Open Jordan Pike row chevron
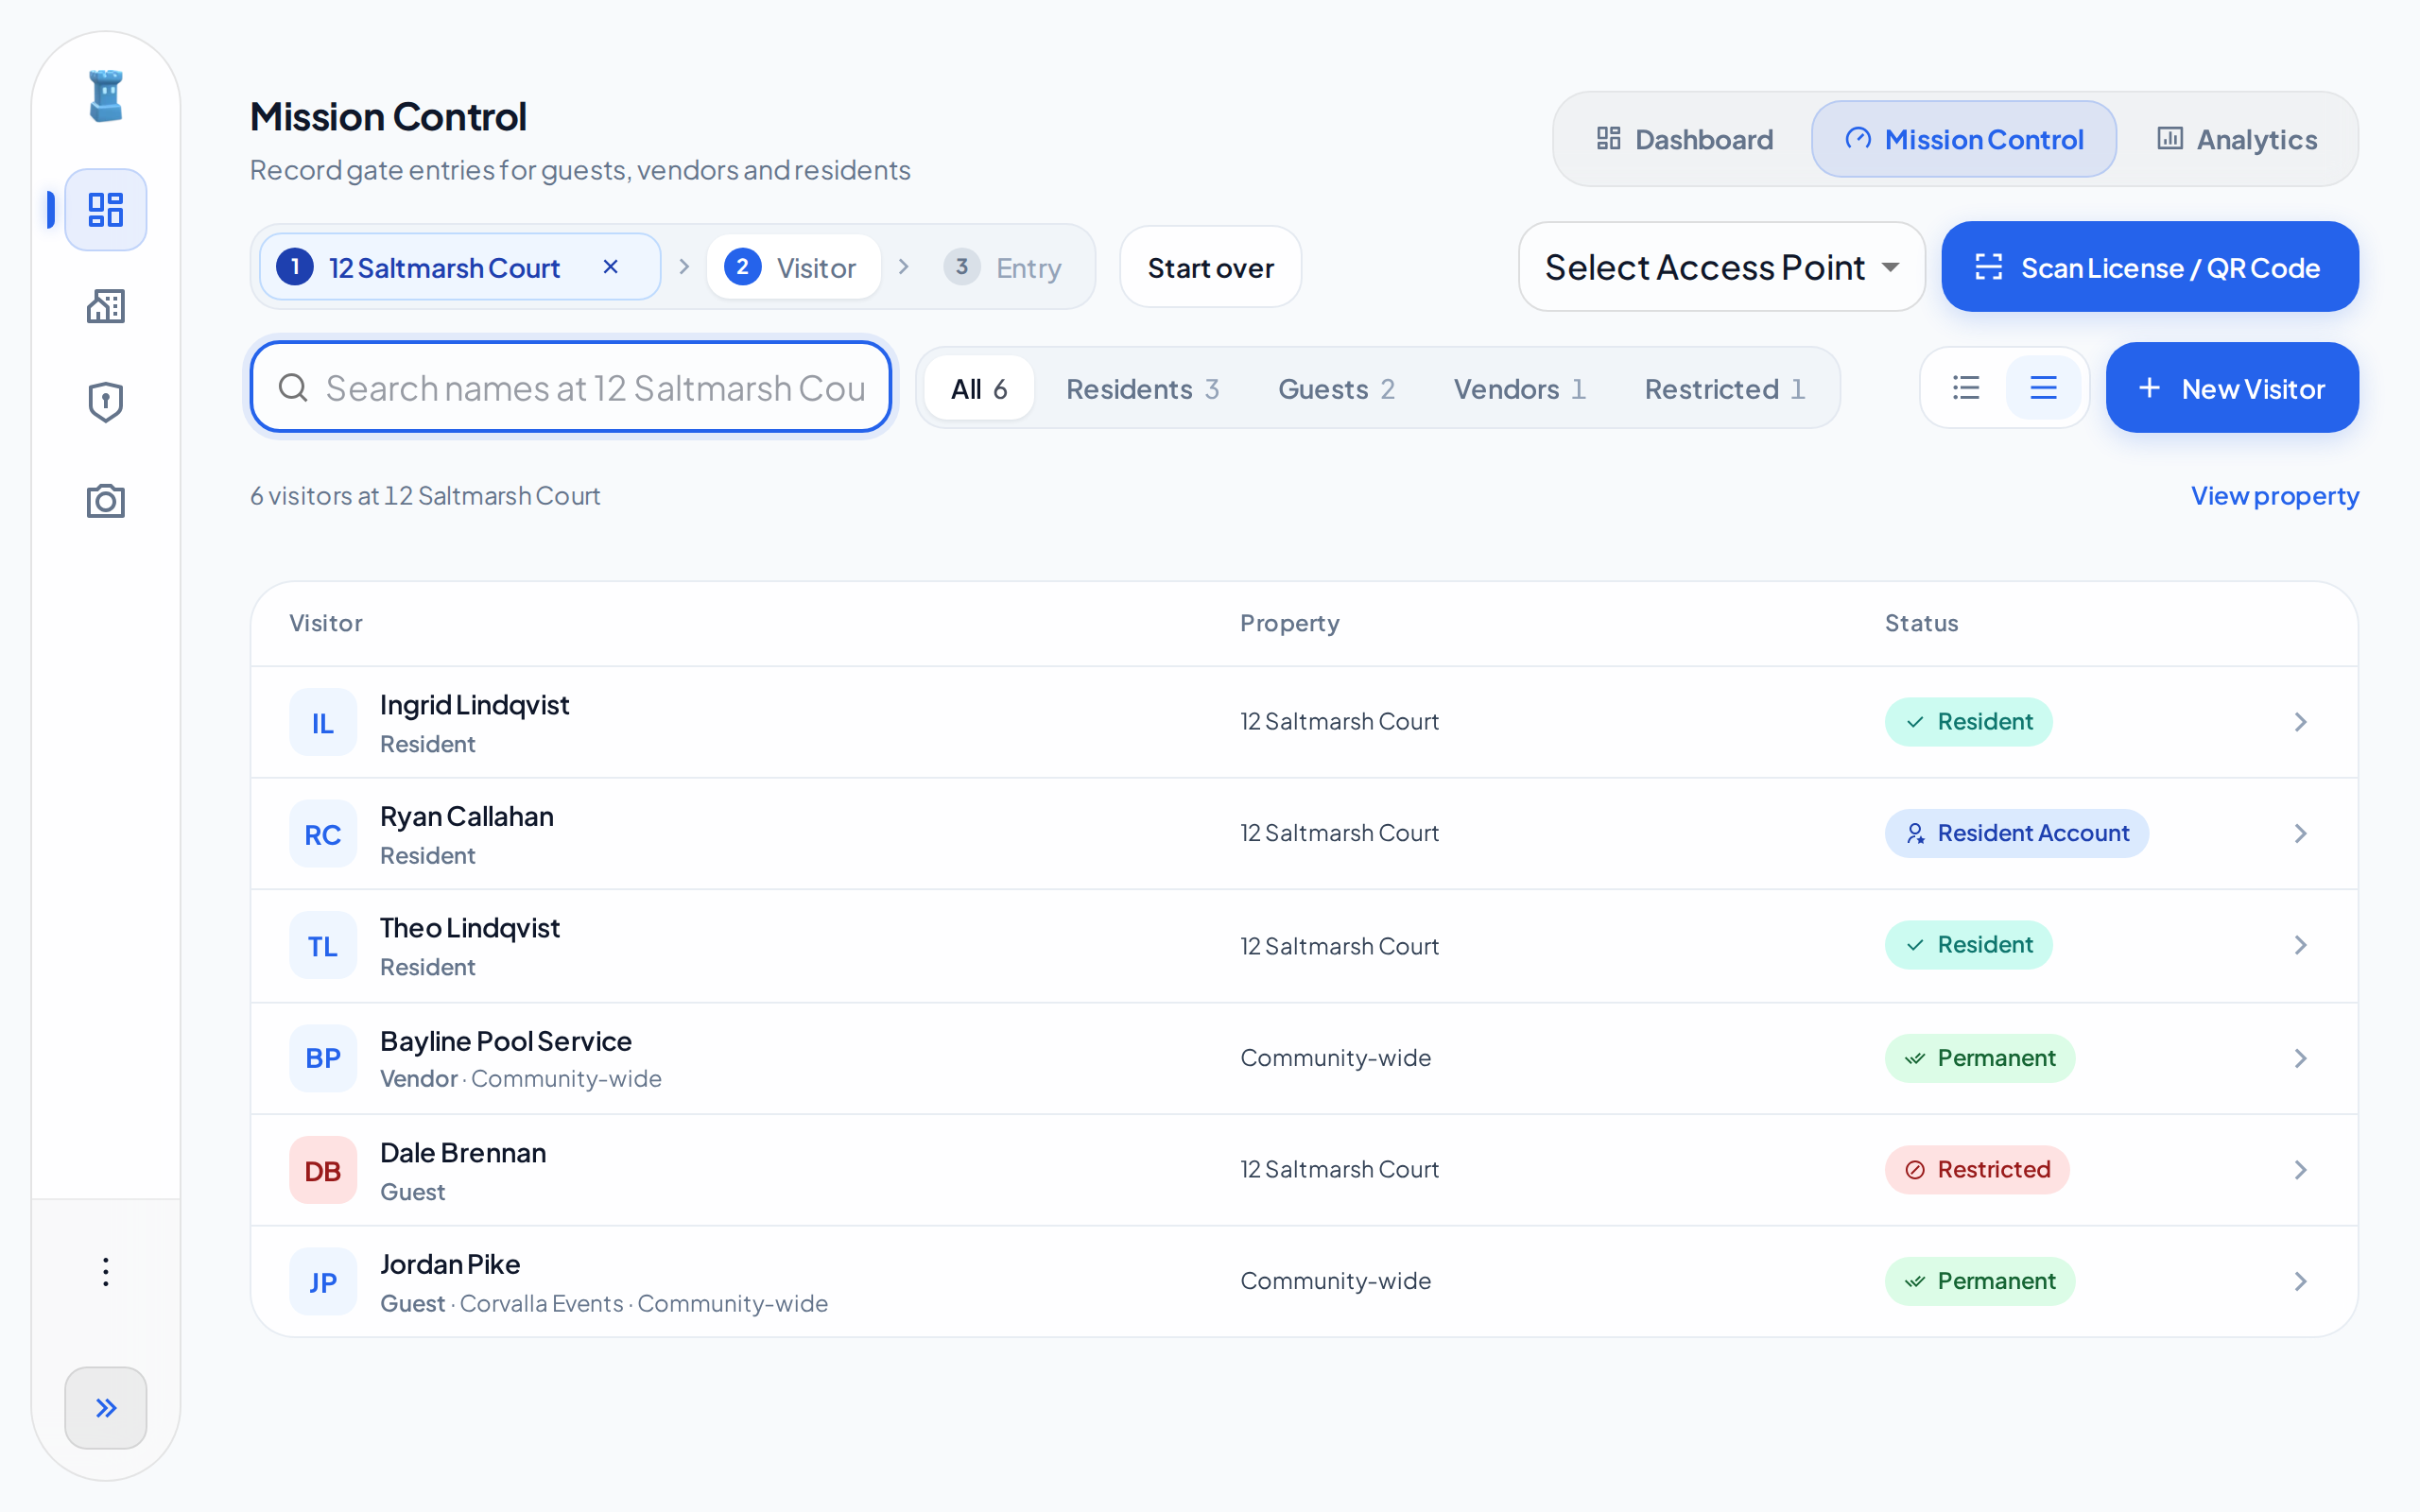 coord(2300,1281)
